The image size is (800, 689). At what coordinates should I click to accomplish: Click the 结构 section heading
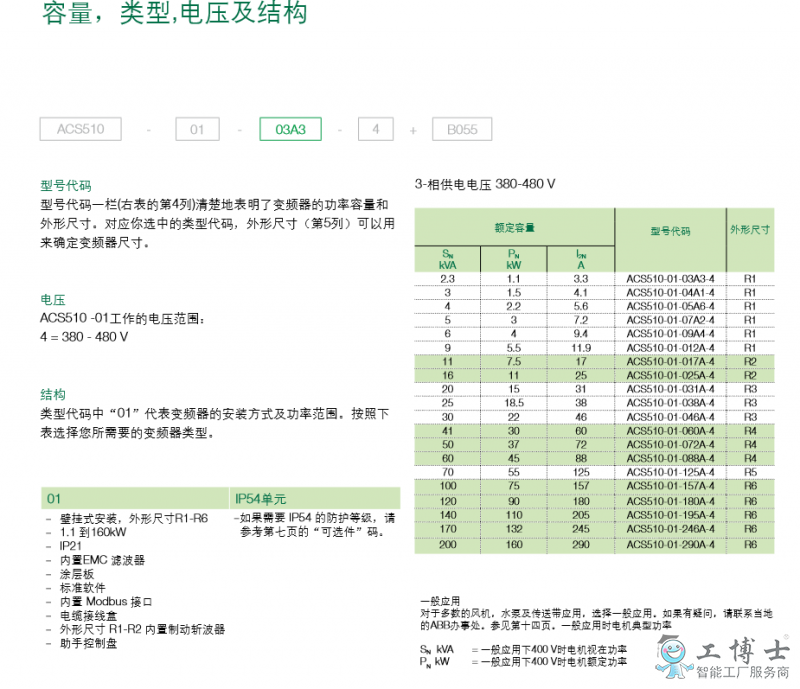click(x=53, y=395)
